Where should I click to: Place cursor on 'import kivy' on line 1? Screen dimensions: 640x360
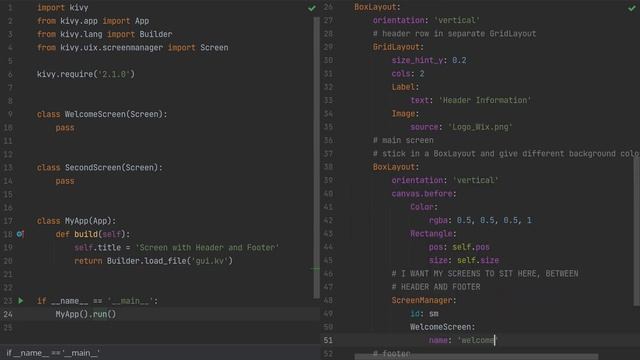tap(62, 8)
